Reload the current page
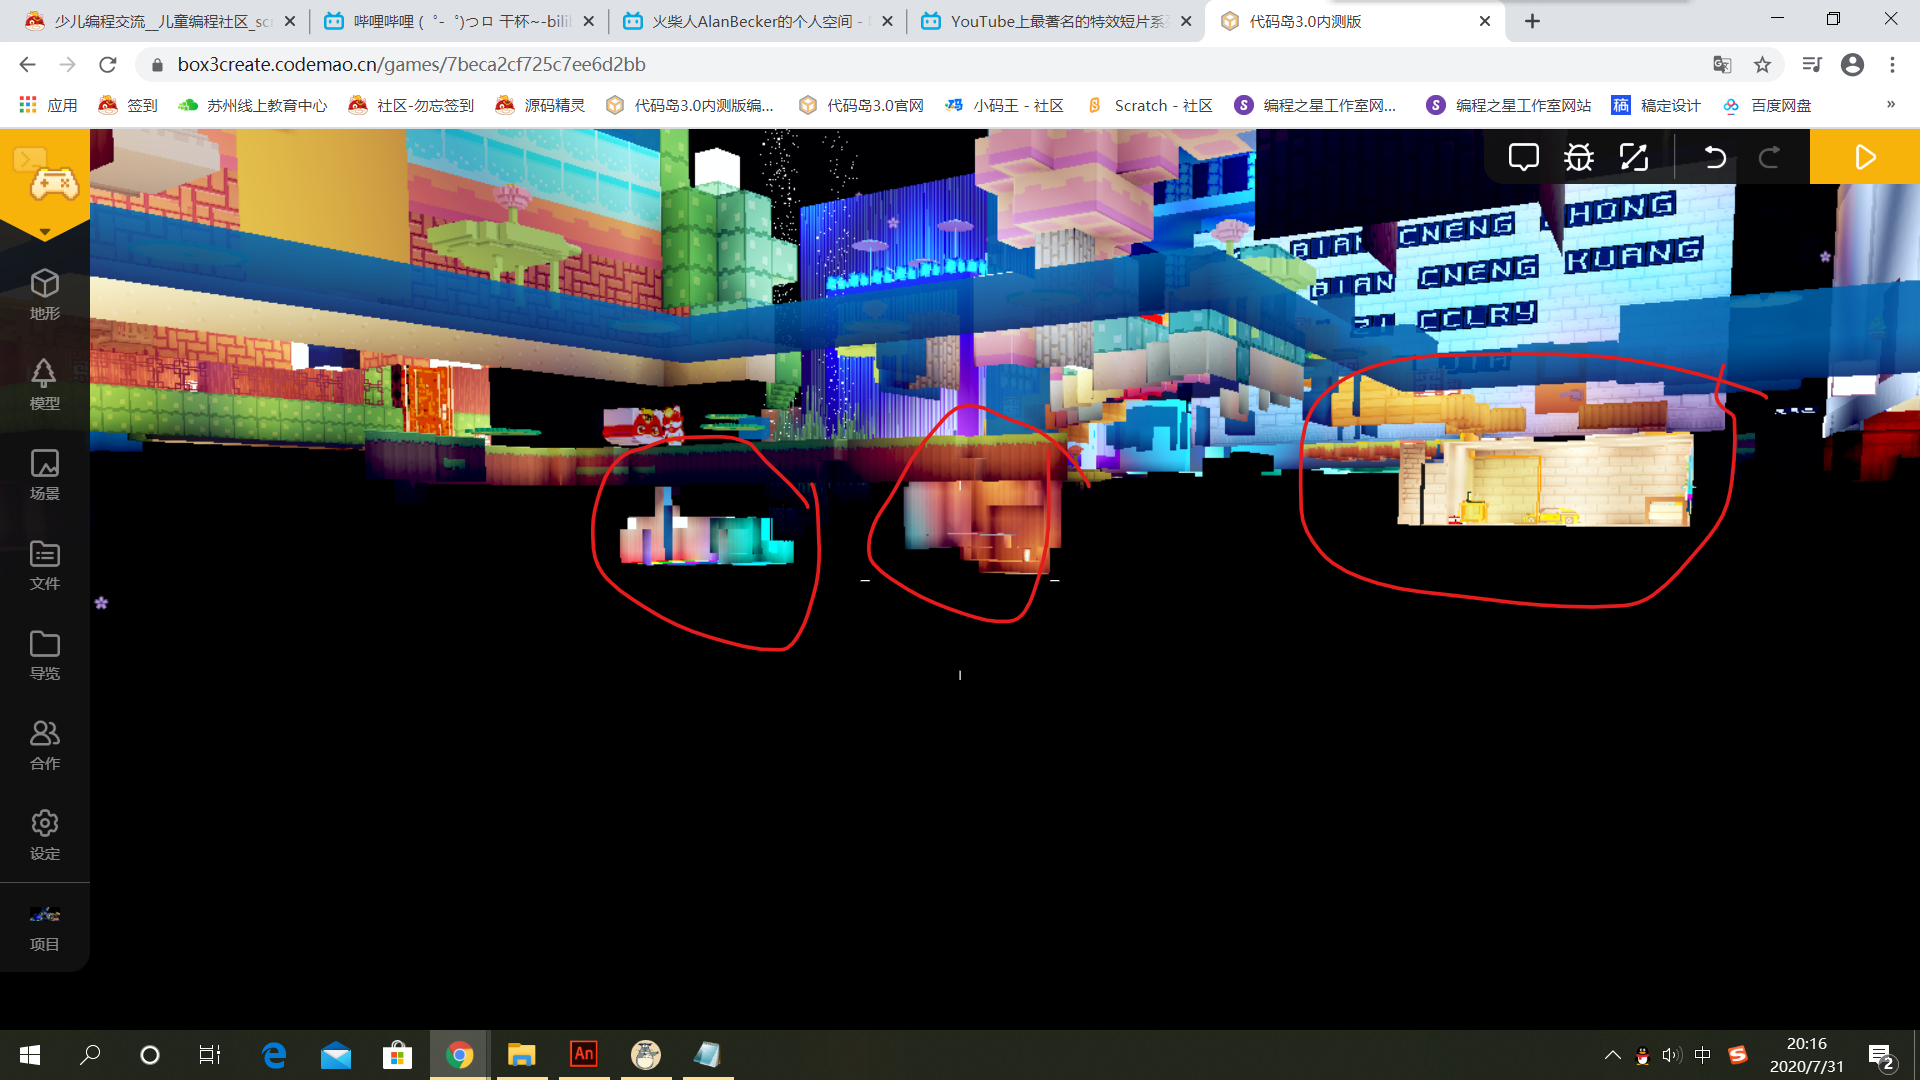Image resolution: width=1920 pixels, height=1080 pixels. [108, 65]
